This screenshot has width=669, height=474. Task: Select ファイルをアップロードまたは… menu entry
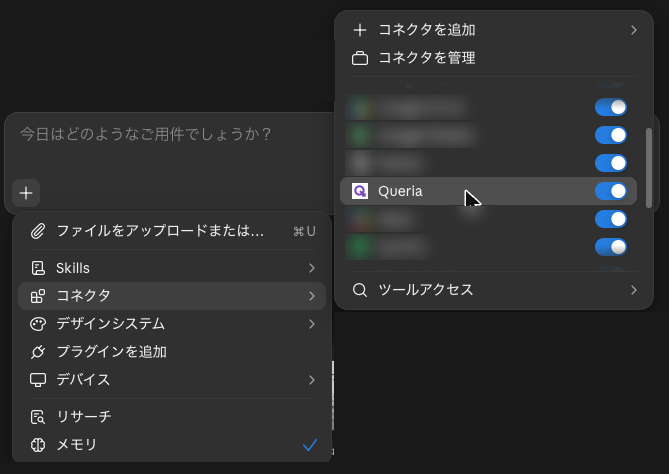[172, 231]
